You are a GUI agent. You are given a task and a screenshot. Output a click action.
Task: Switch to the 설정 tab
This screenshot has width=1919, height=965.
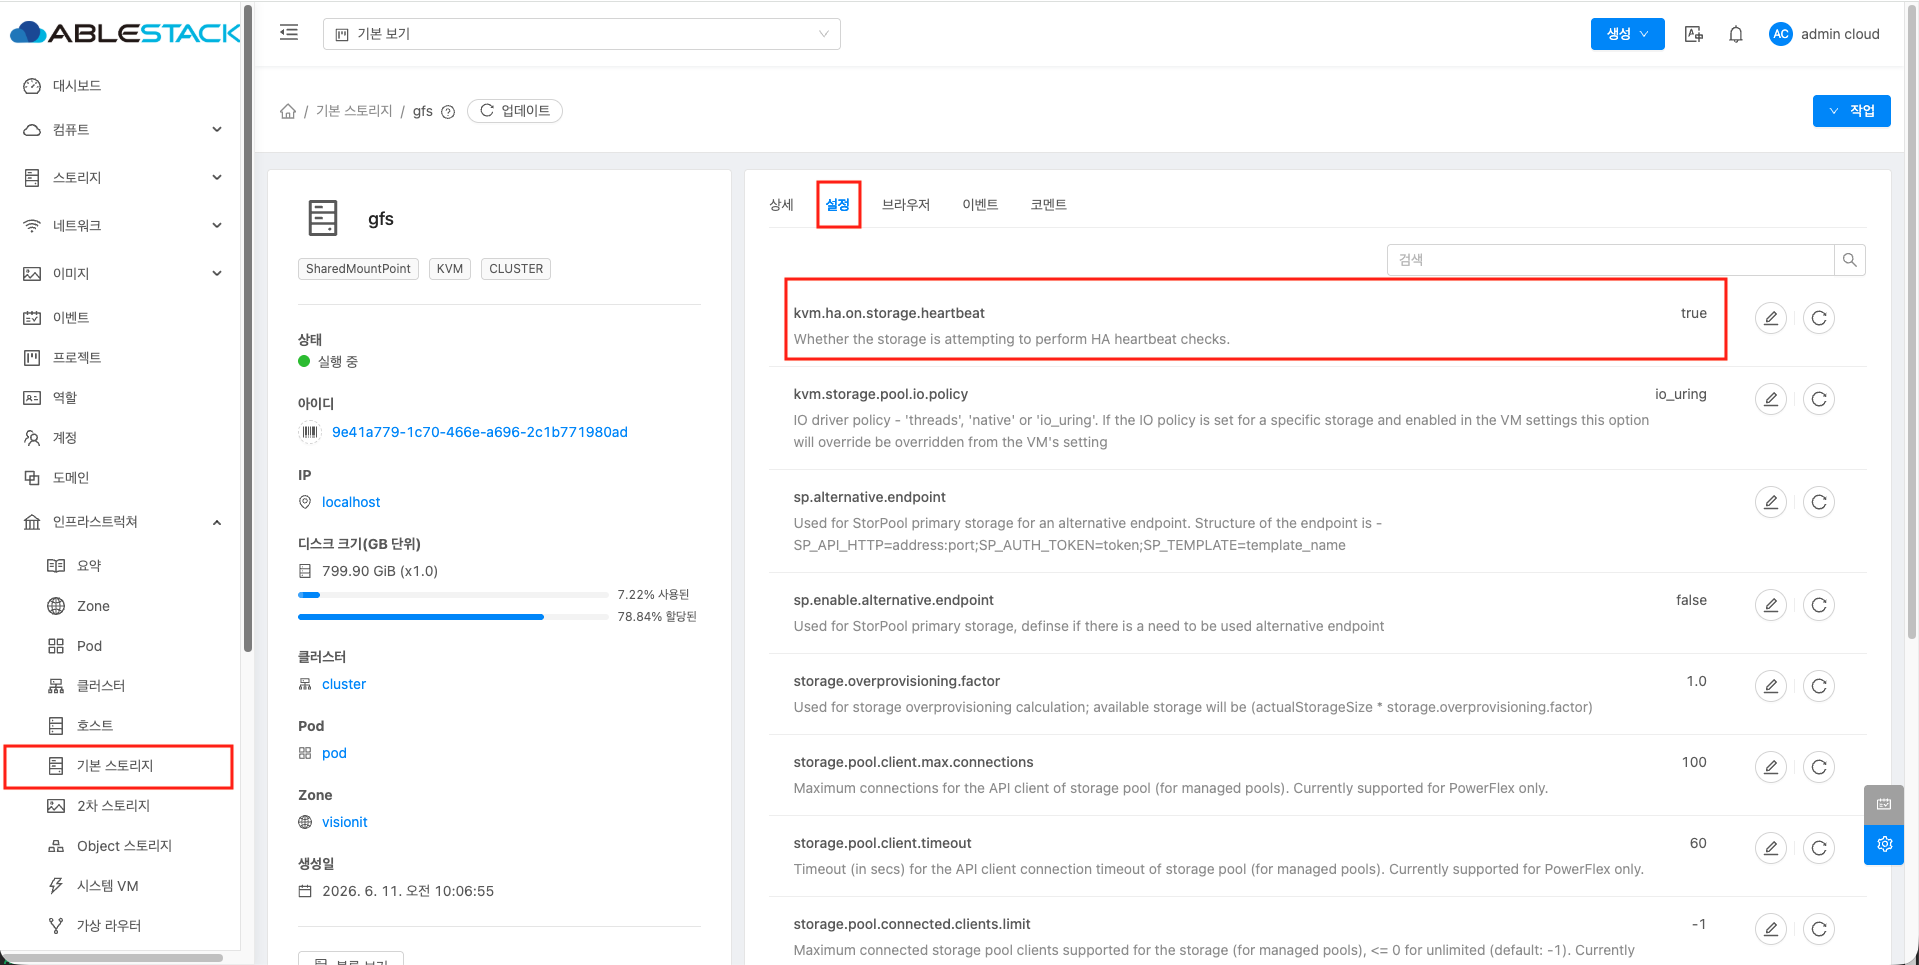pos(838,205)
